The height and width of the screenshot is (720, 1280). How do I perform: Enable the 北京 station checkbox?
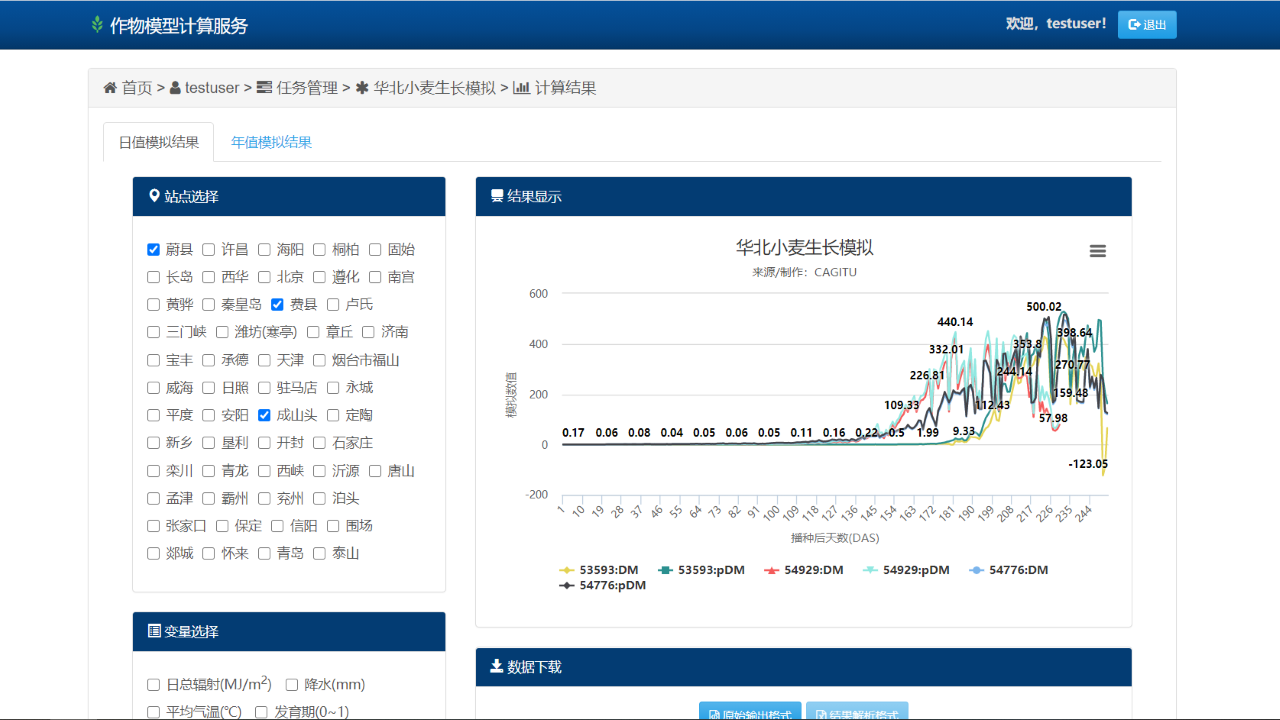[x=264, y=277]
